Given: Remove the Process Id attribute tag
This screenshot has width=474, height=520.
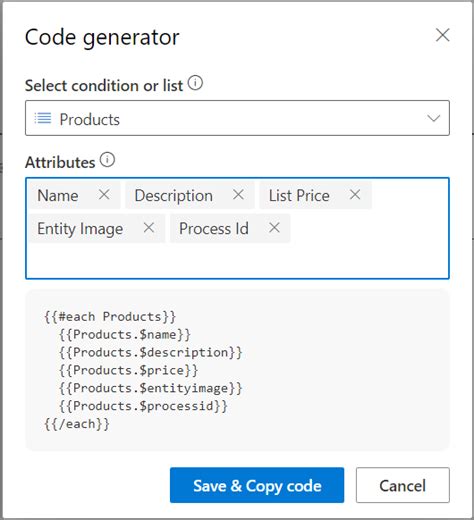Looking at the screenshot, I should coord(274,228).
